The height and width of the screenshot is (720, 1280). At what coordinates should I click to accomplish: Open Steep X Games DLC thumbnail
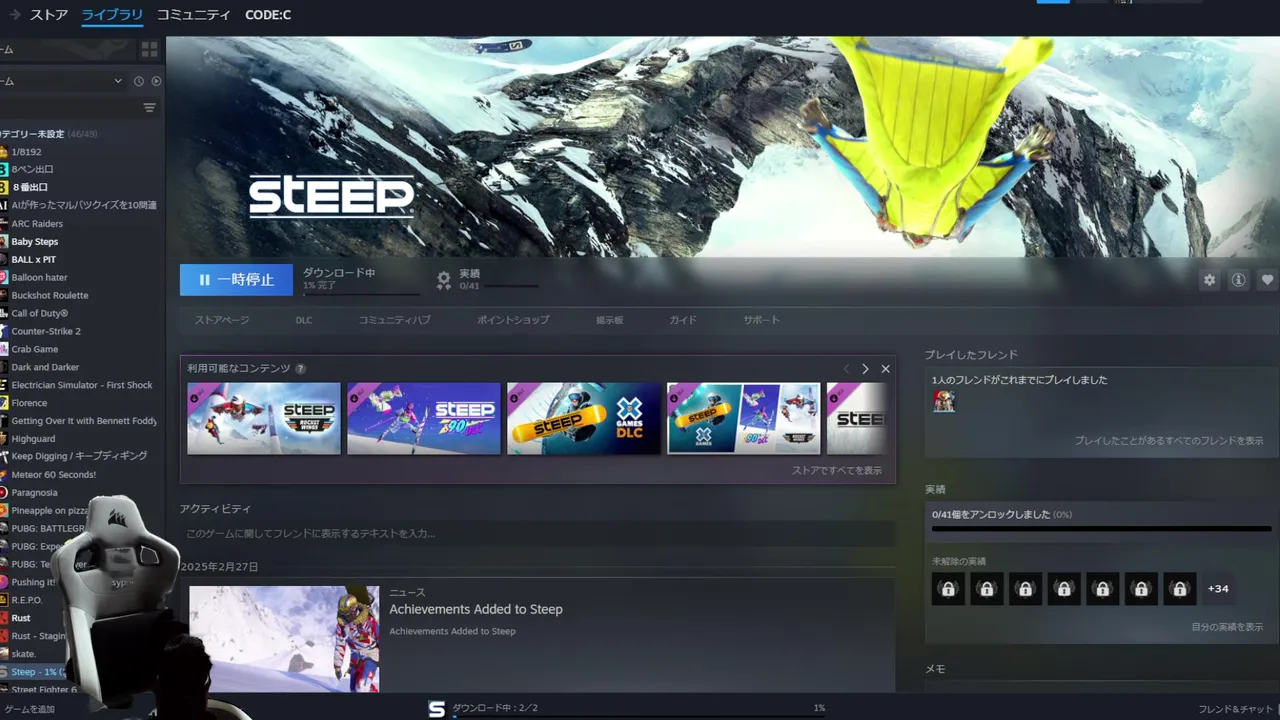pos(584,418)
